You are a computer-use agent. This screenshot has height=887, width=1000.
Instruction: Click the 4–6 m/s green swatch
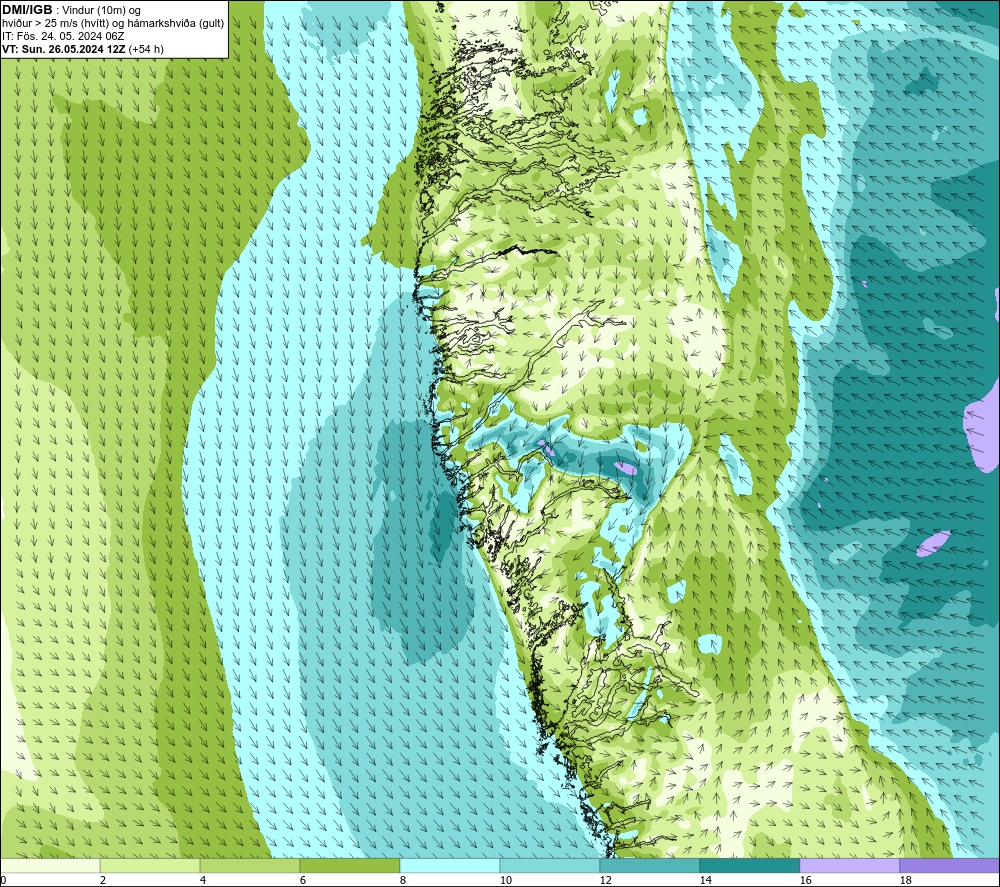point(250,866)
